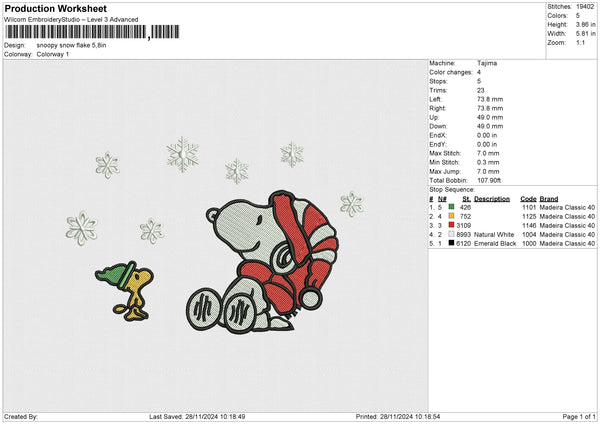Click the 'Page 1 of 1' text
This screenshot has width=600, height=424.
(x=579, y=416)
